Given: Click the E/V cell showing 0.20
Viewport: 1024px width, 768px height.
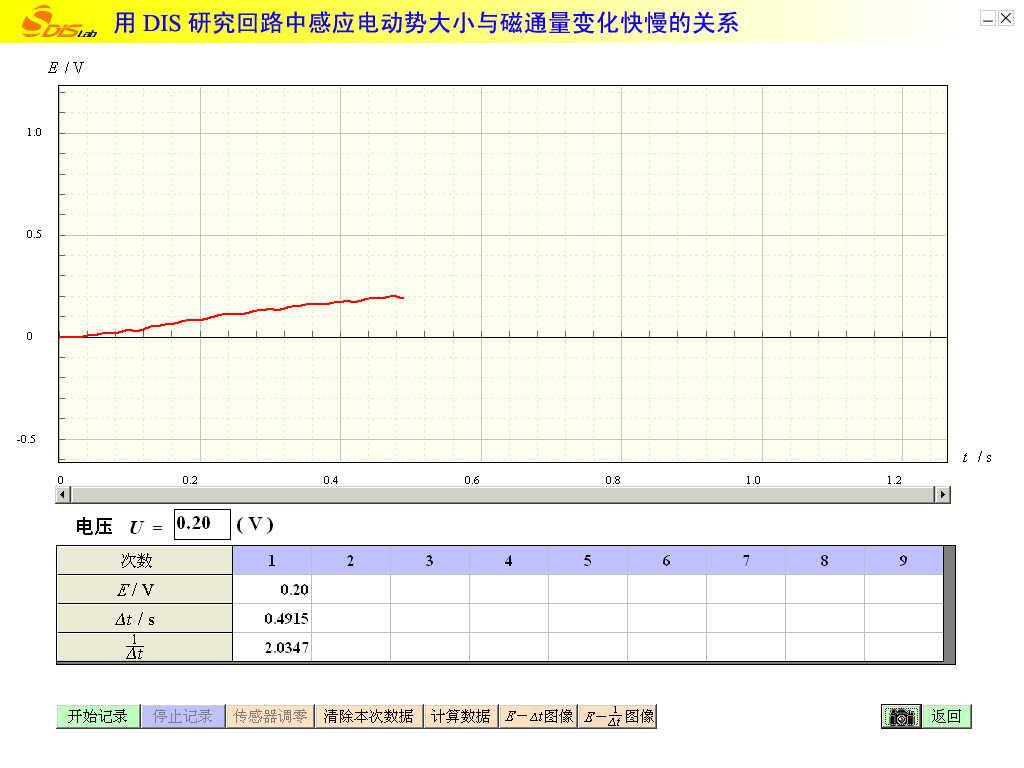Looking at the screenshot, I should pos(272,590).
